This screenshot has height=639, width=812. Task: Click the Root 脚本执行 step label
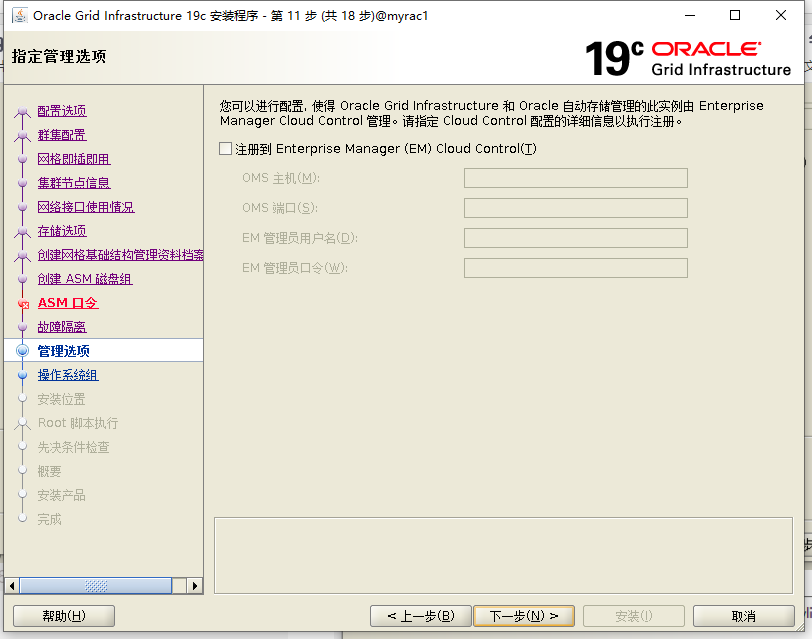78,423
